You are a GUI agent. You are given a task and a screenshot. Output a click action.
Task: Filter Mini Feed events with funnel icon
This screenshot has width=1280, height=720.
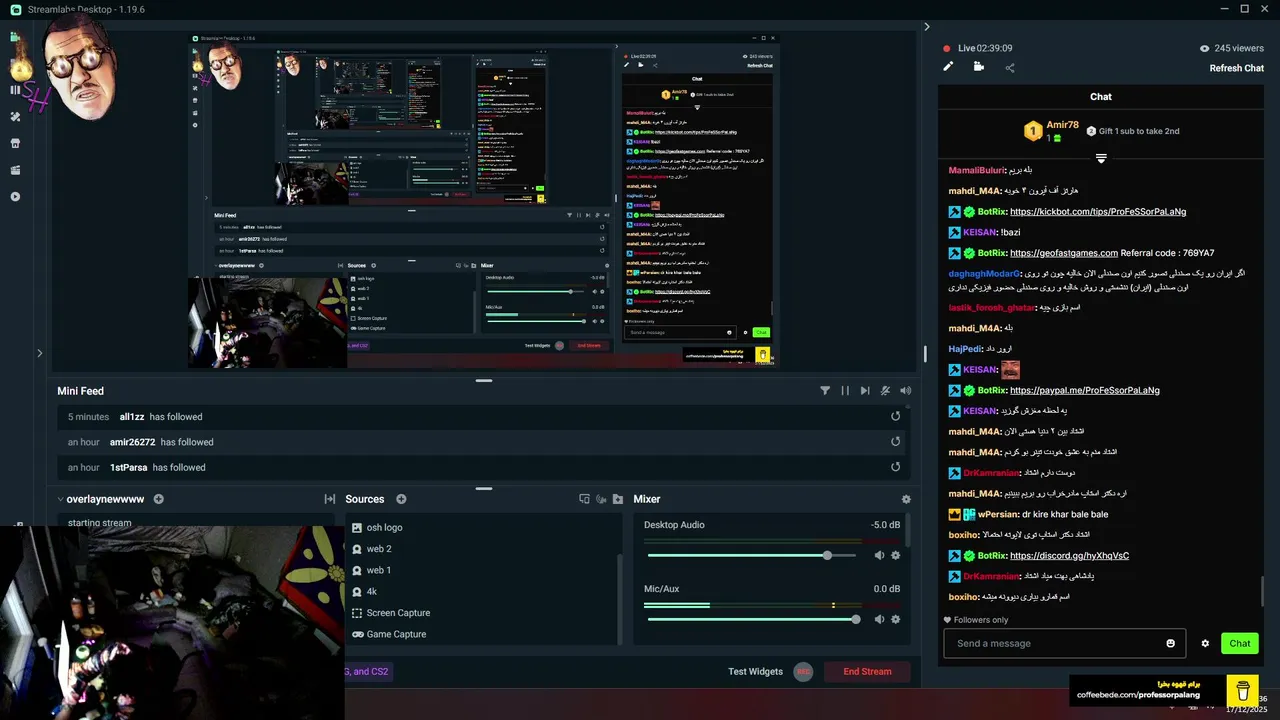(825, 391)
